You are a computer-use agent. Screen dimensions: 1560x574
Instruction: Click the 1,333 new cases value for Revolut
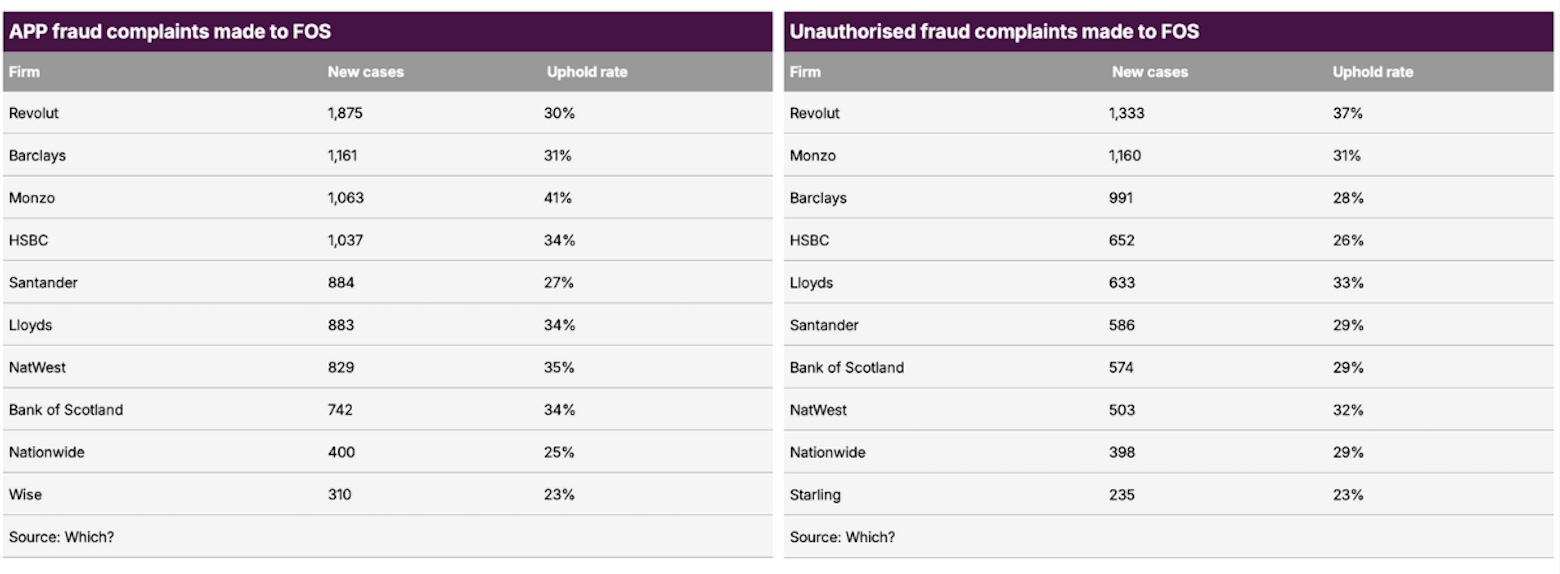click(1126, 114)
